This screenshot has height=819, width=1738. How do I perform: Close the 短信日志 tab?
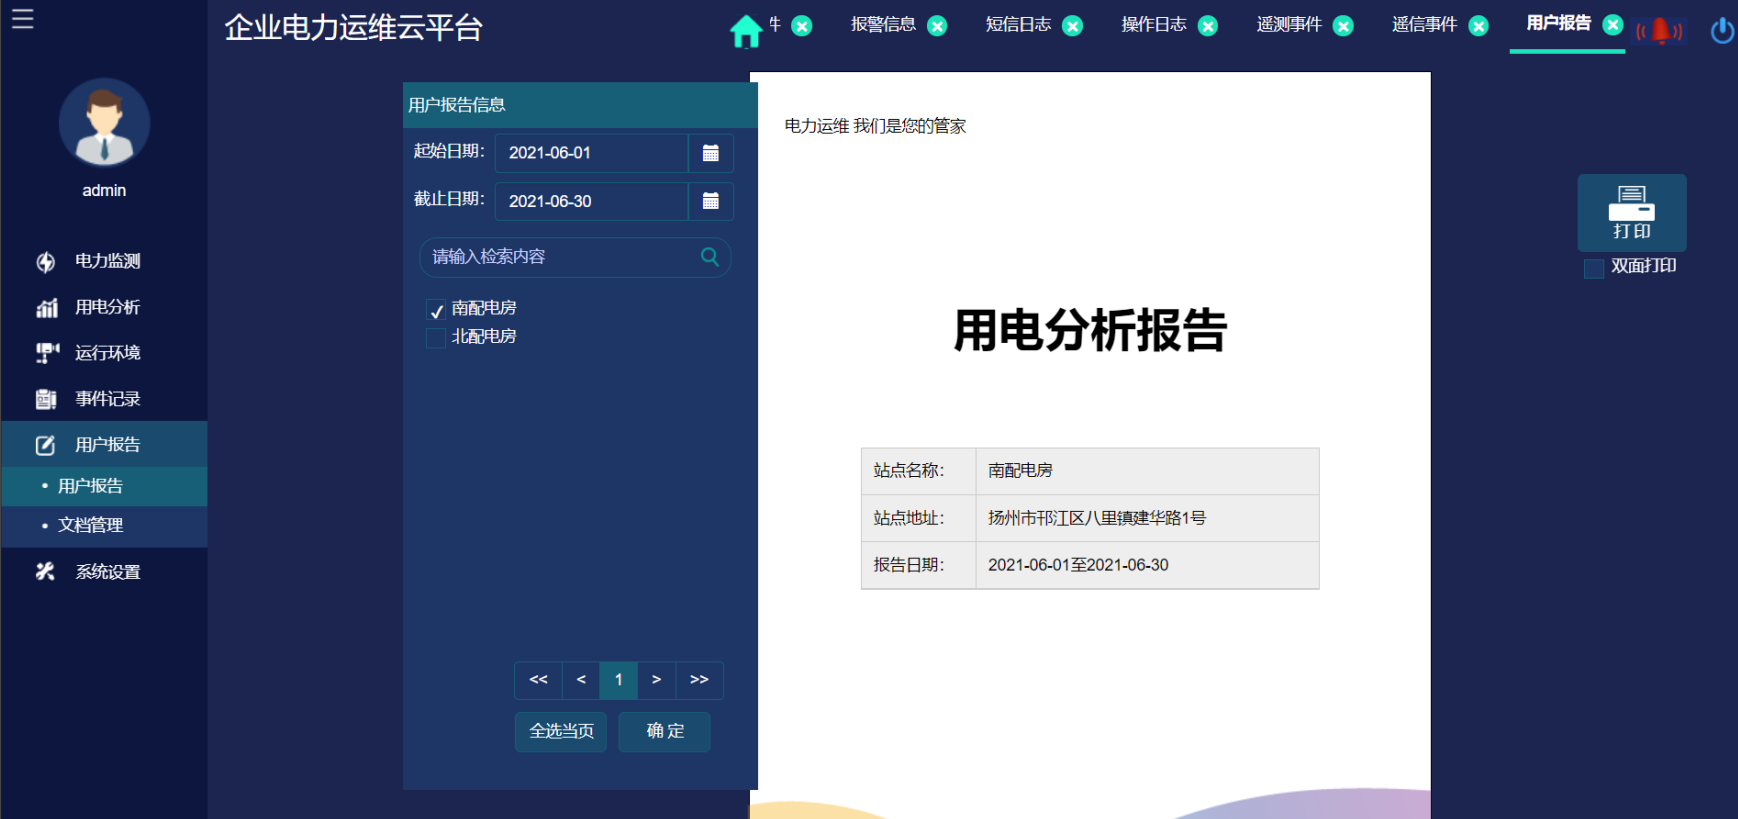pos(1072,26)
